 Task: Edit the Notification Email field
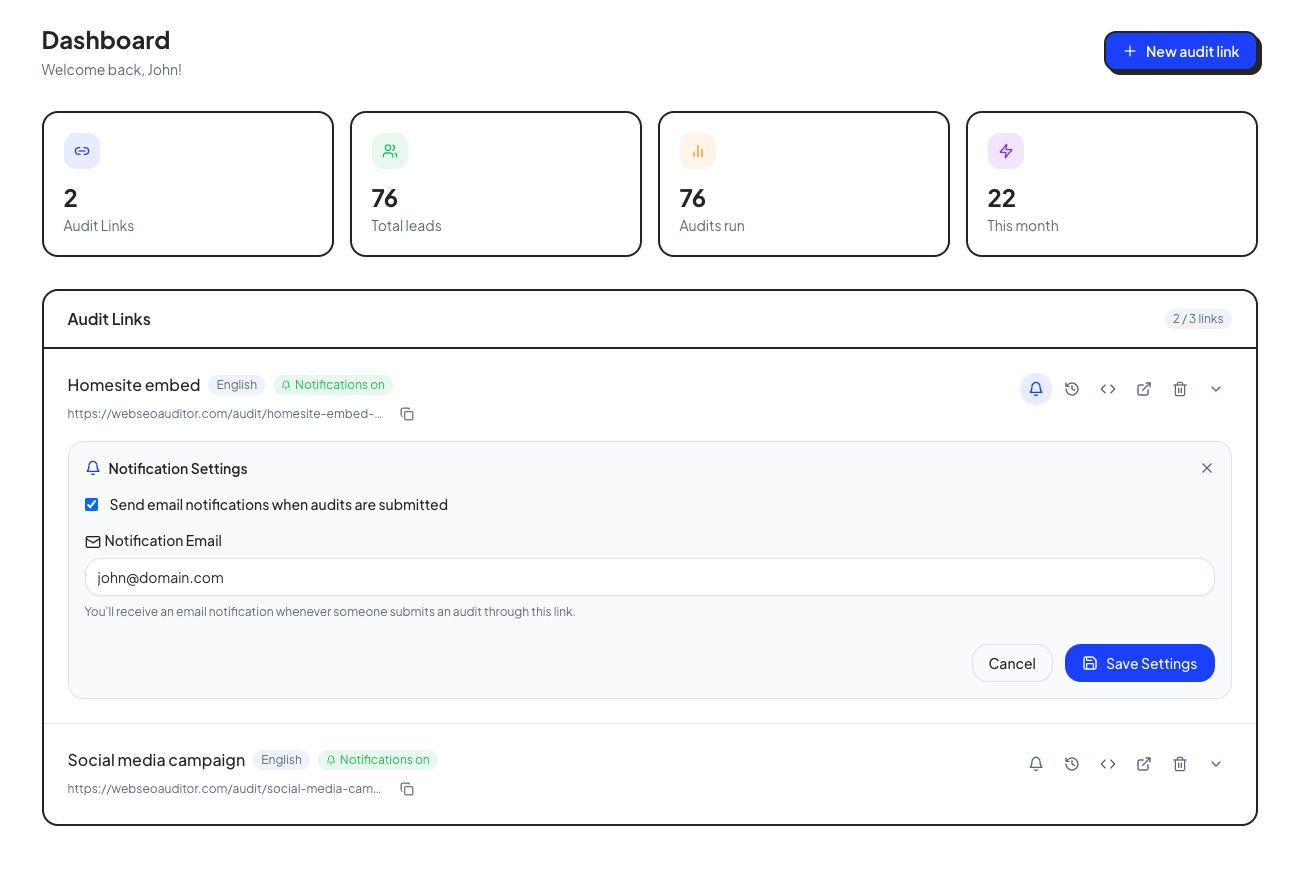tap(649, 577)
